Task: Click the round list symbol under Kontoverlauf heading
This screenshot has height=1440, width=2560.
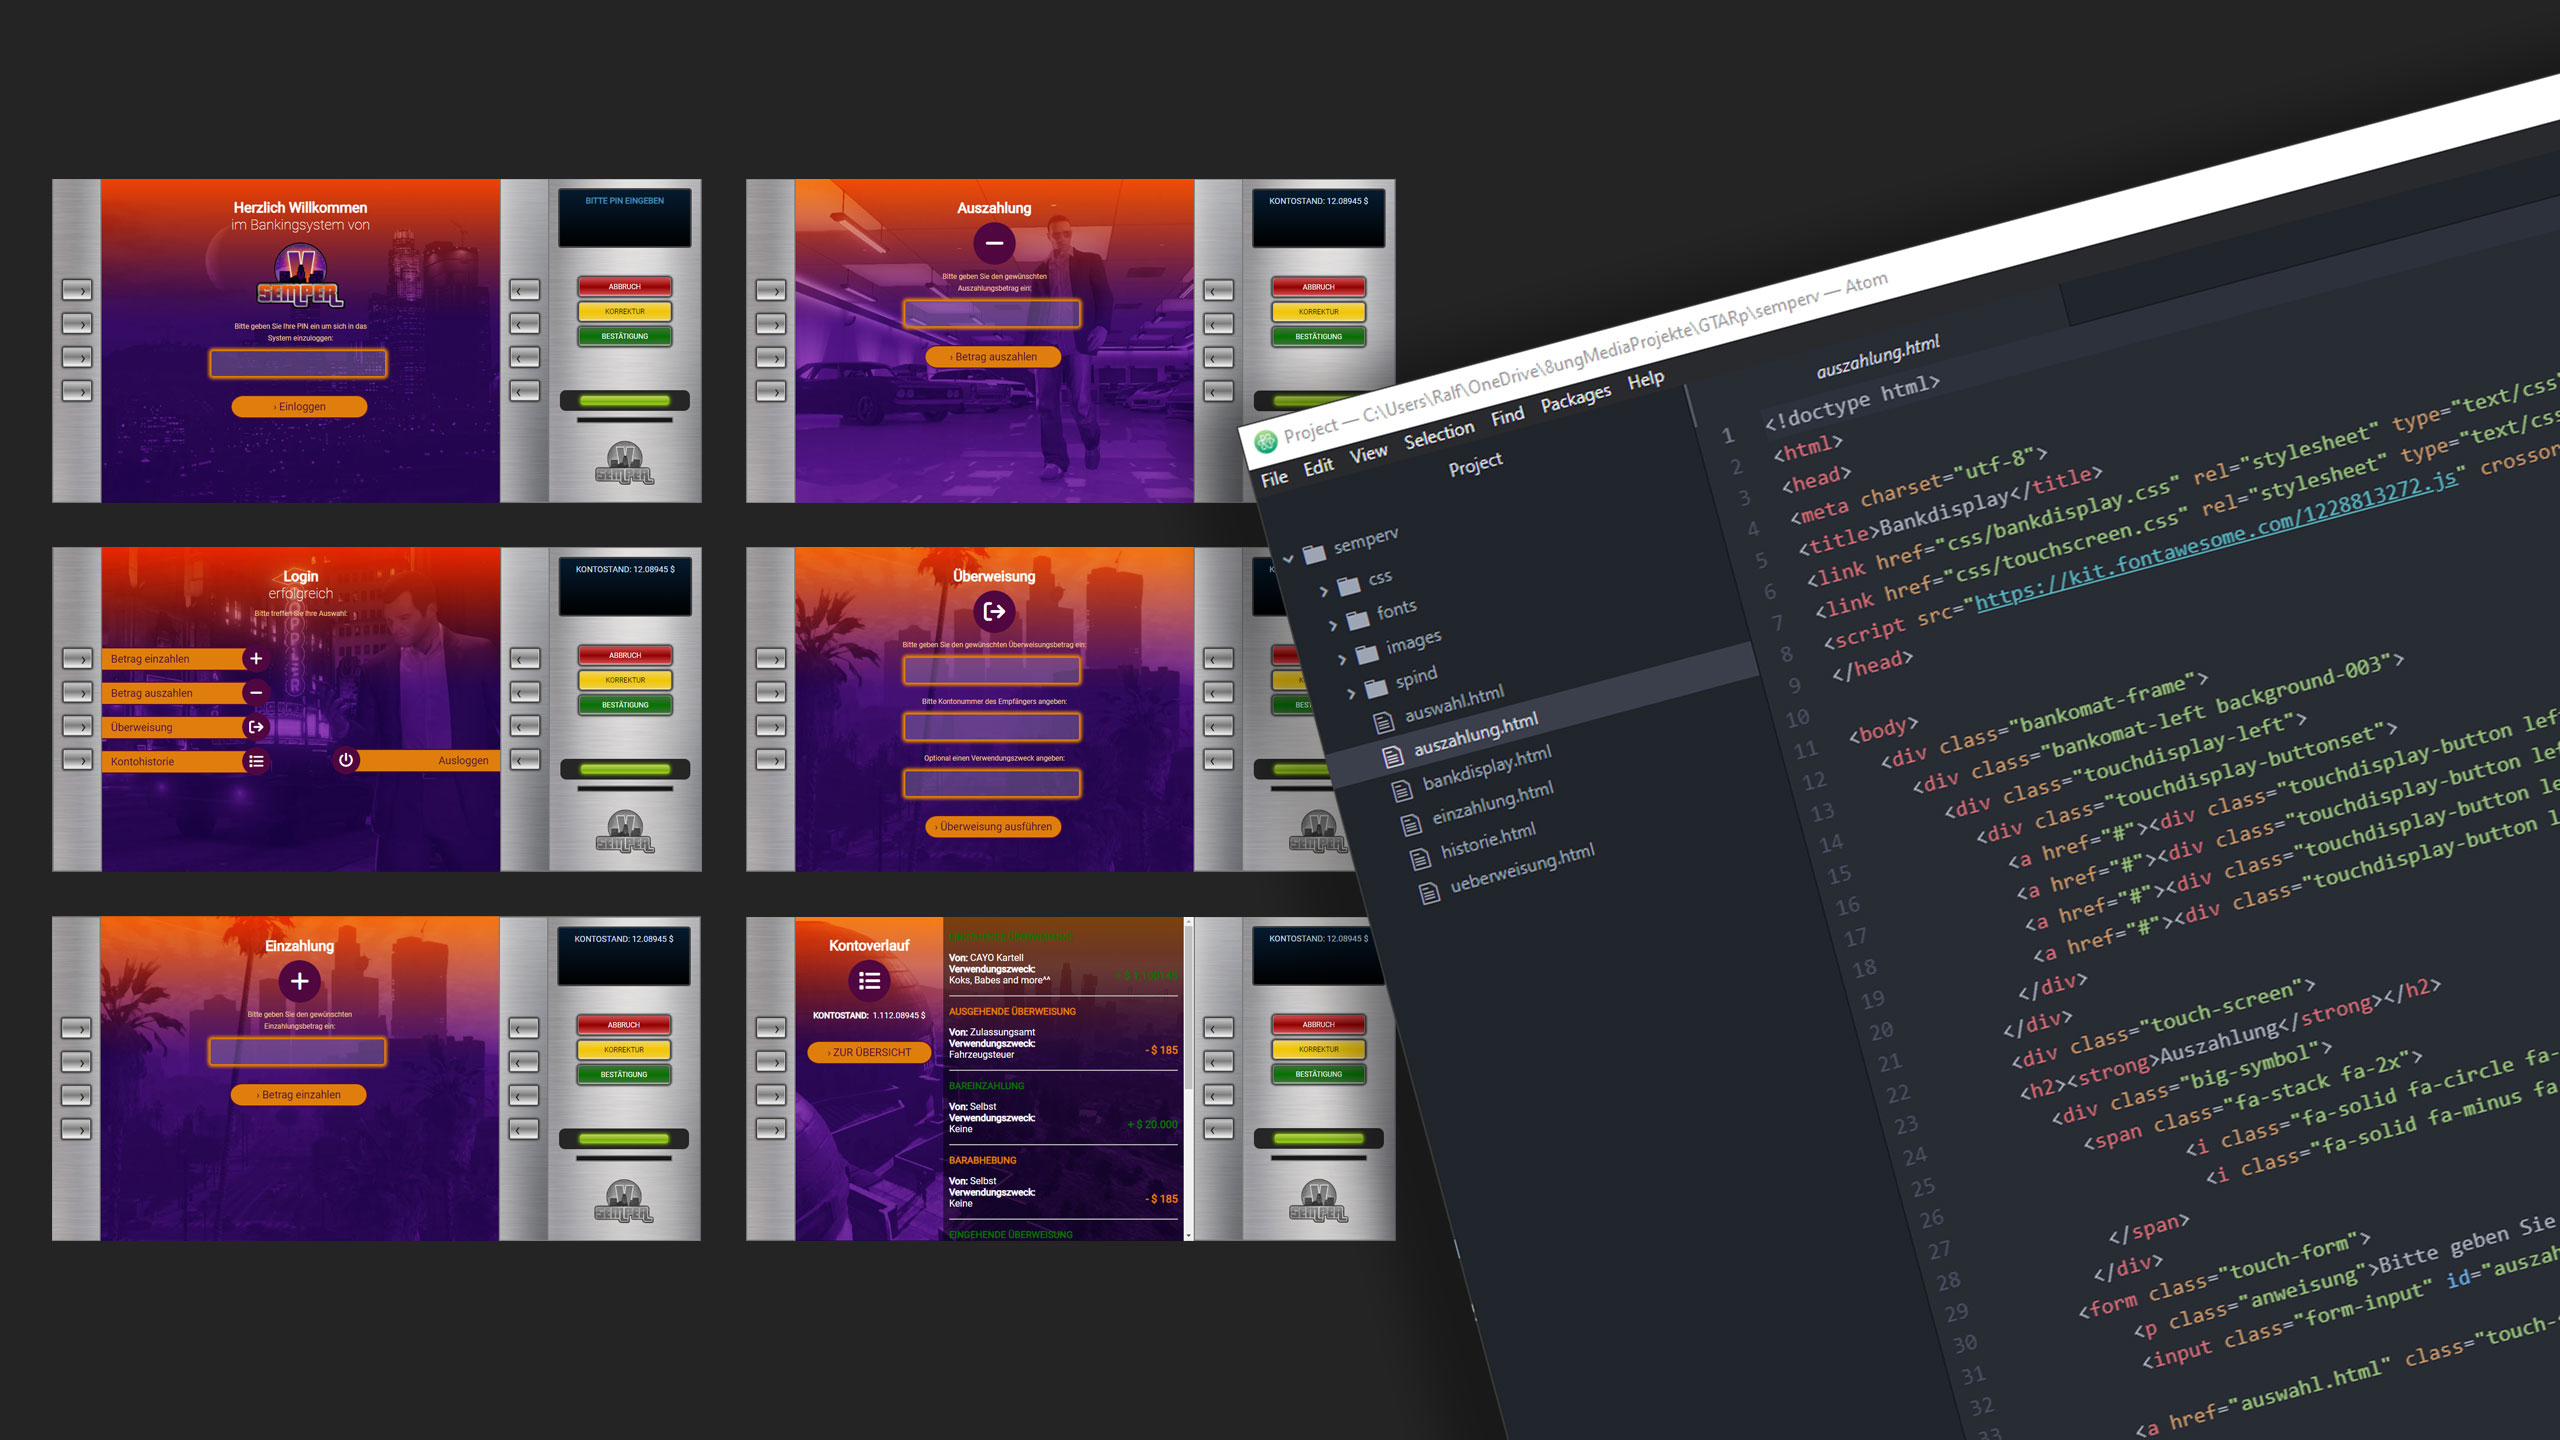Action: pos(869,981)
